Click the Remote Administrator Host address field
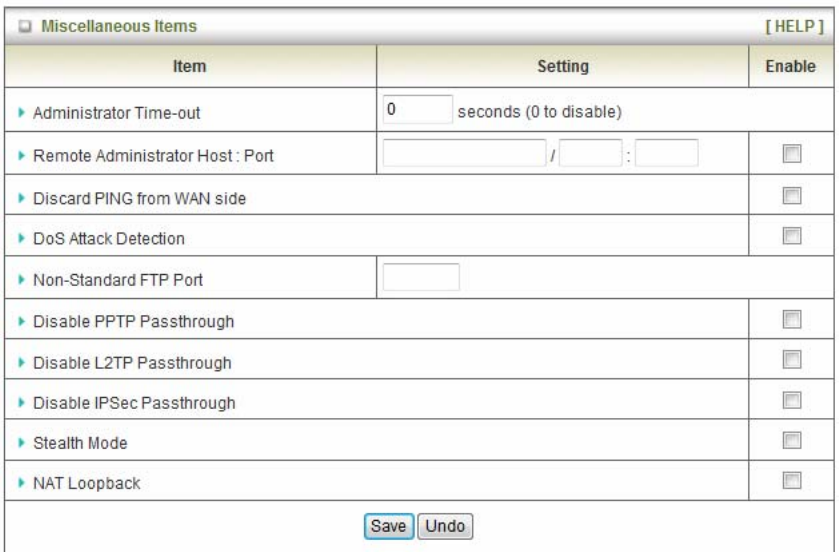 click(x=464, y=153)
